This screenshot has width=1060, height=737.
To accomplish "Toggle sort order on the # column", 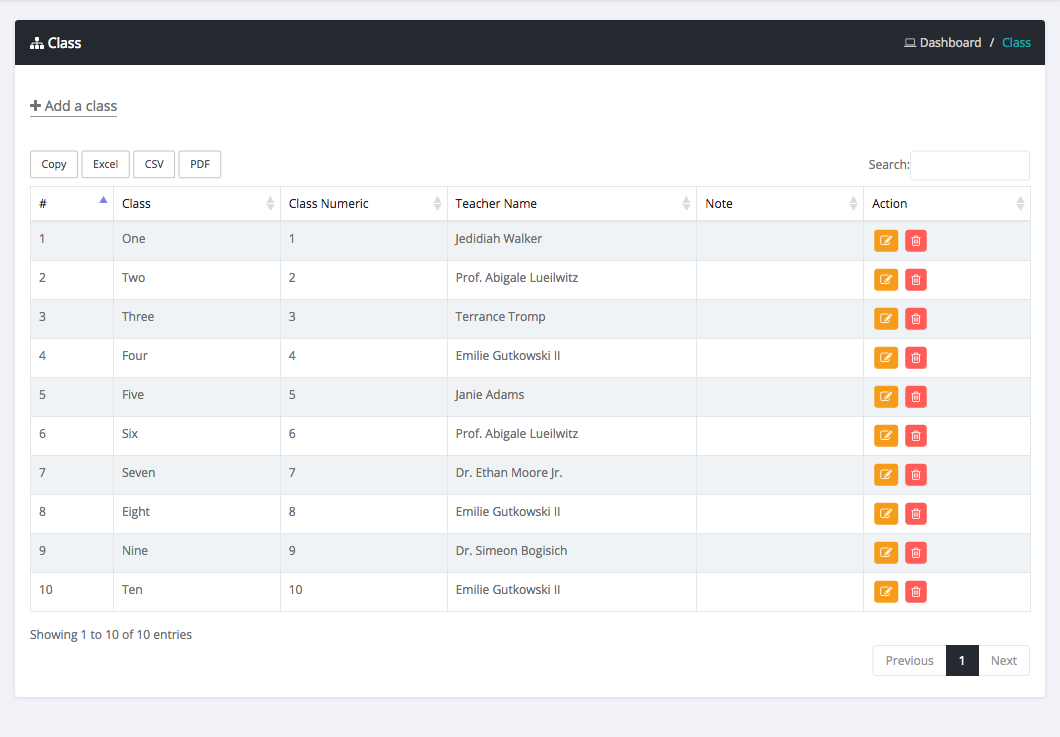I will pyautogui.click(x=71, y=204).
